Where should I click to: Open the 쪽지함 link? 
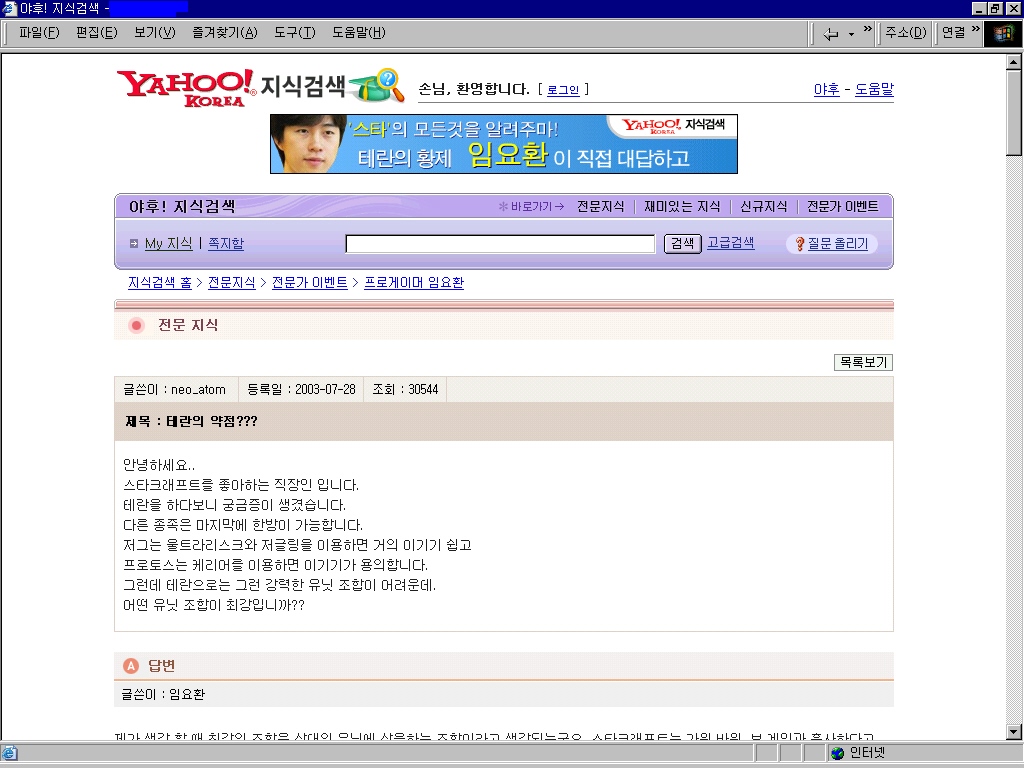click(x=226, y=244)
